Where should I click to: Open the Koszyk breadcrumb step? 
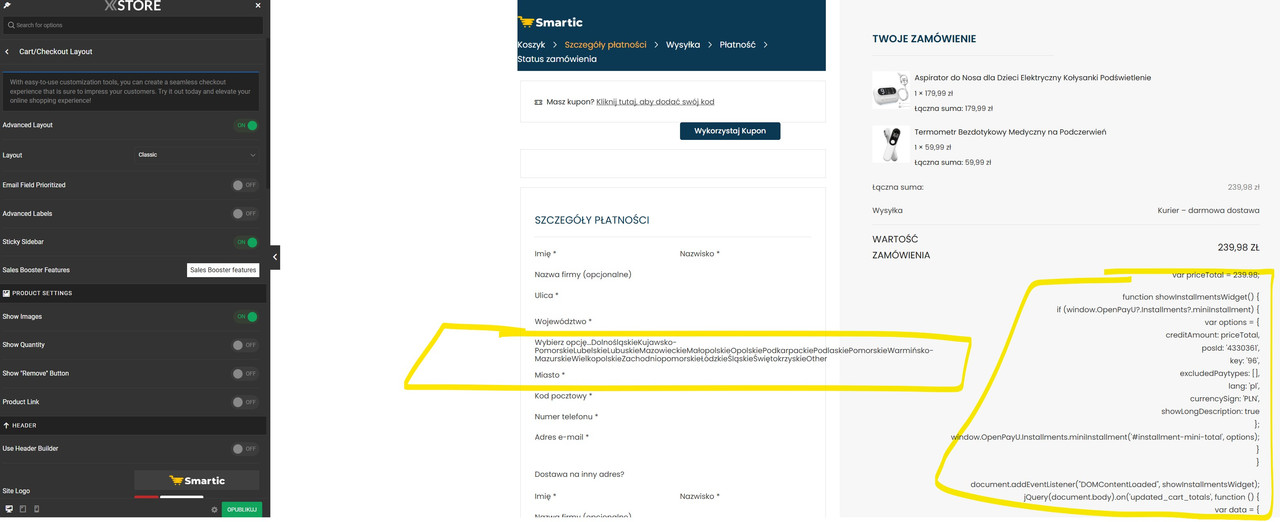click(531, 45)
